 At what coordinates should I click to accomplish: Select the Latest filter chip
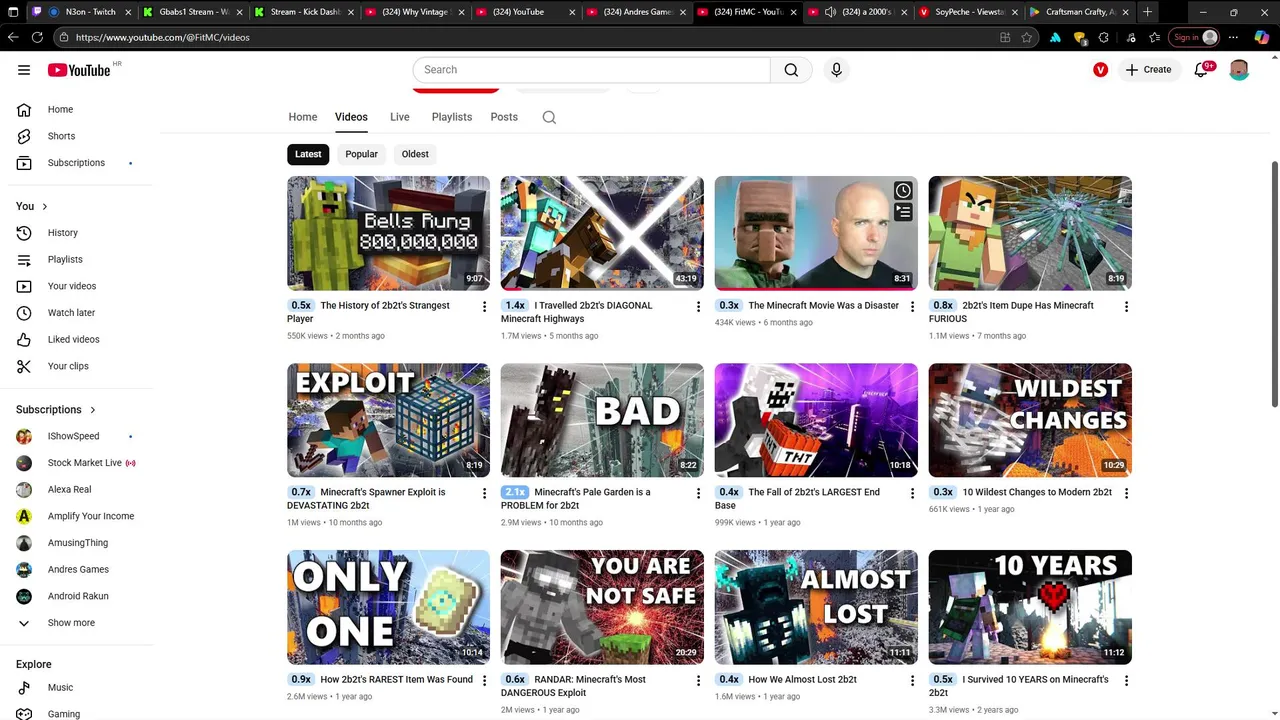pos(308,154)
